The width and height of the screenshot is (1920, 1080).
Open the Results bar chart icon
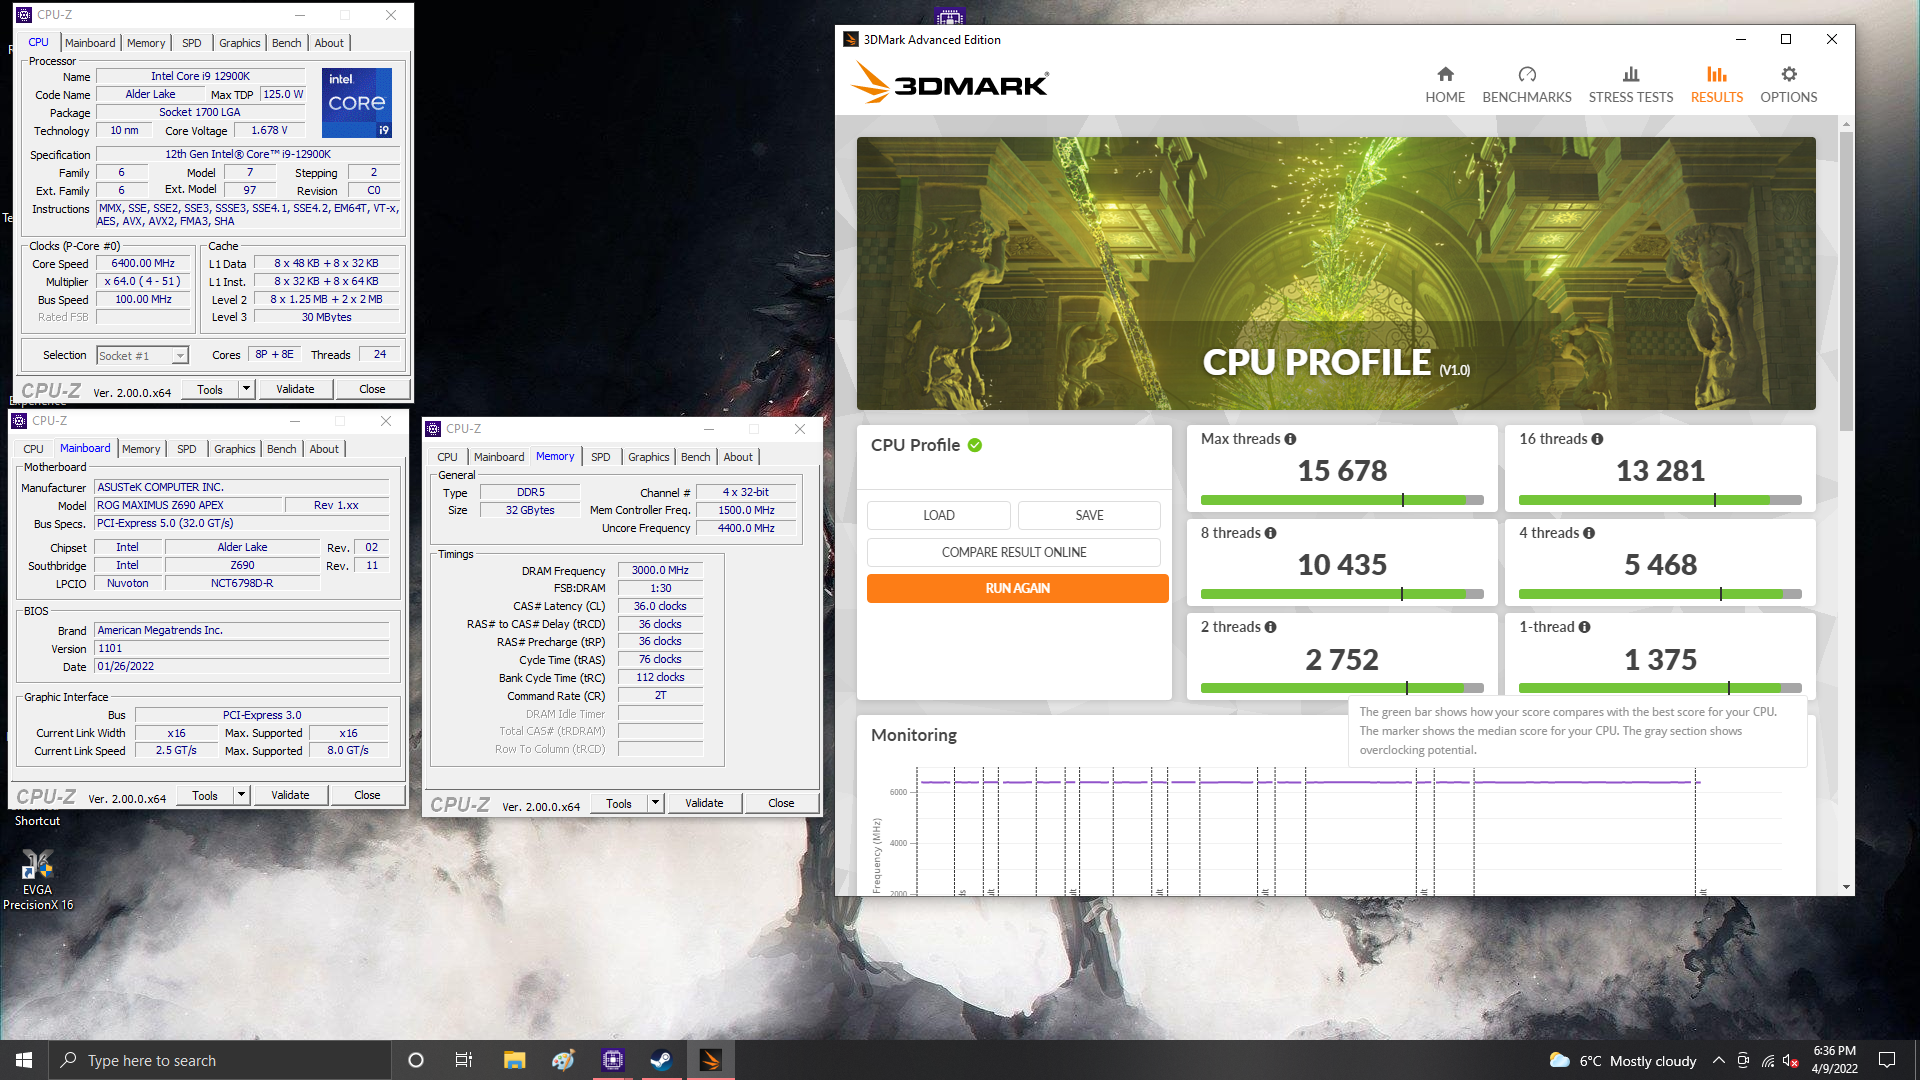click(1717, 74)
